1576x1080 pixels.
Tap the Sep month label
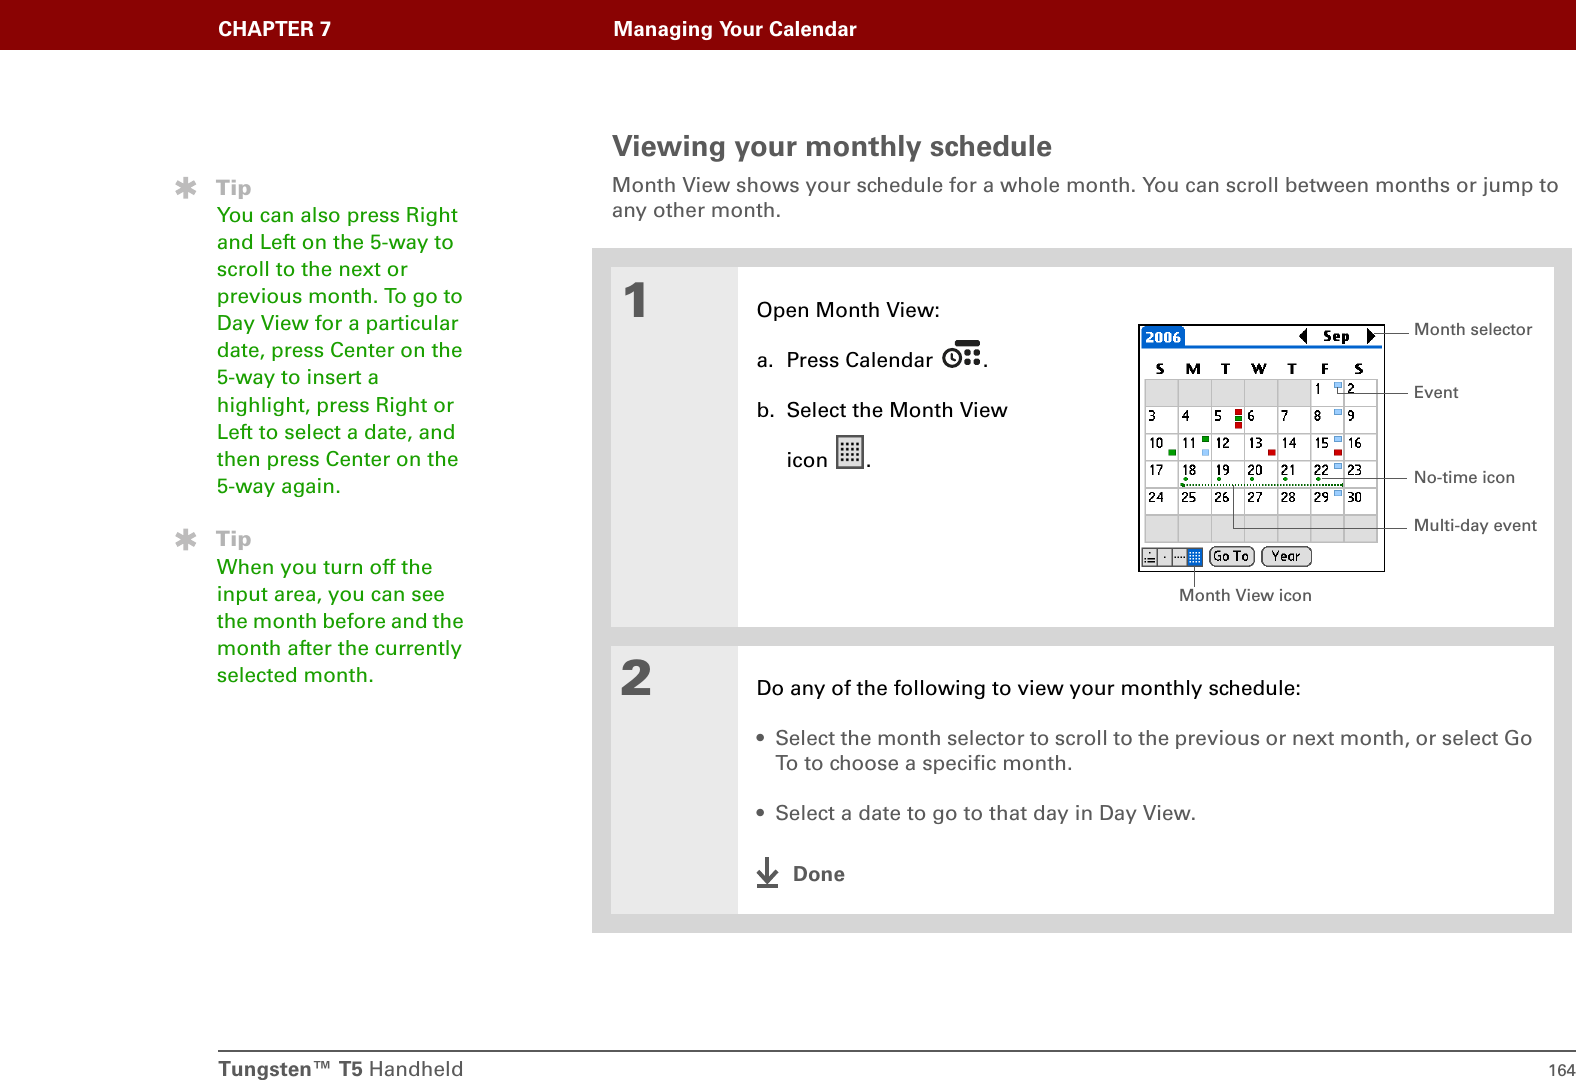[1336, 336]
